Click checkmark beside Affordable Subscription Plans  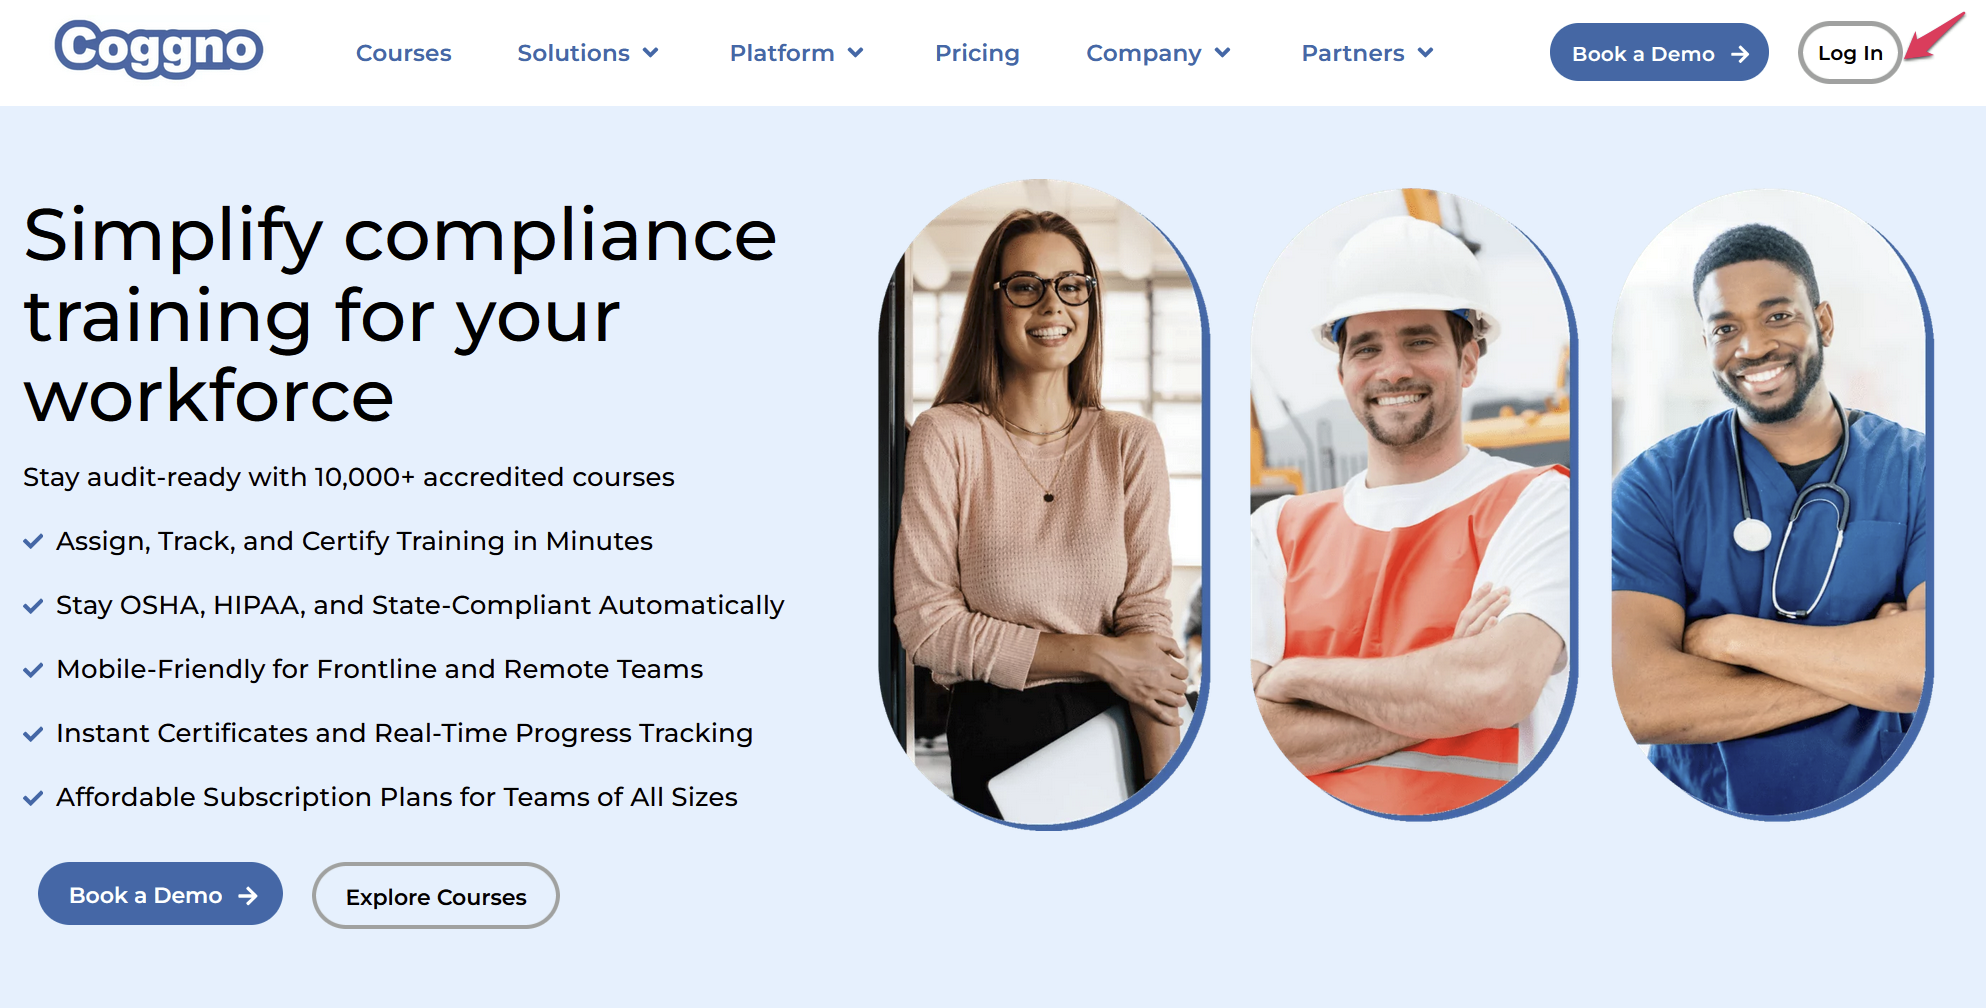[33, 797]
